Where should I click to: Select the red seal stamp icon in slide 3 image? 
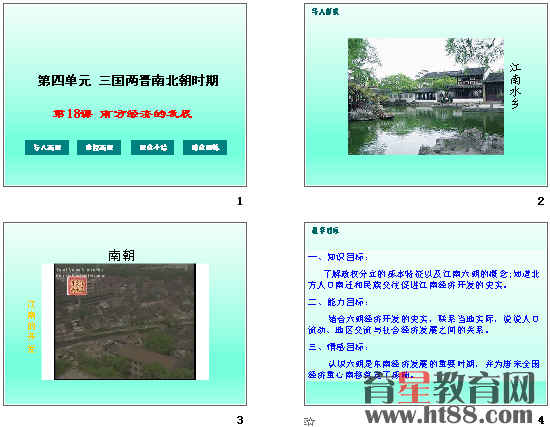tap(77, 286)
